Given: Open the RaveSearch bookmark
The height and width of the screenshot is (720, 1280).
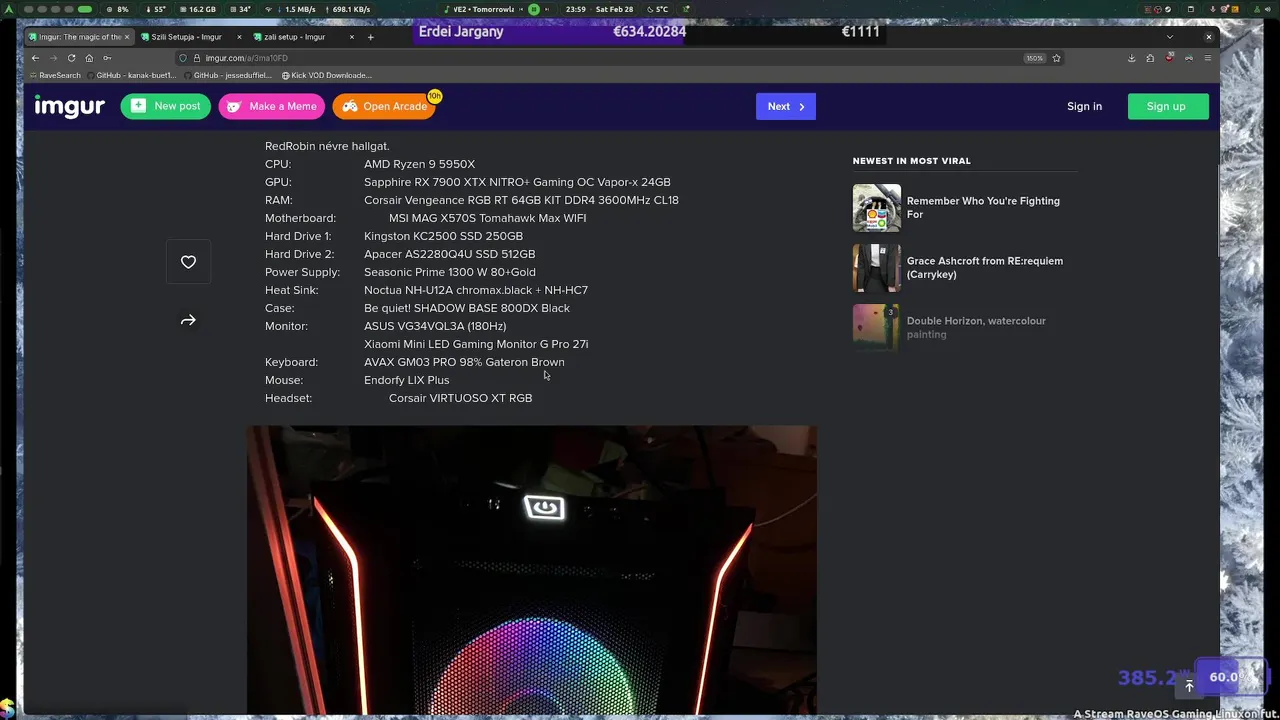Looking at the screenshot, I should 55,75.
